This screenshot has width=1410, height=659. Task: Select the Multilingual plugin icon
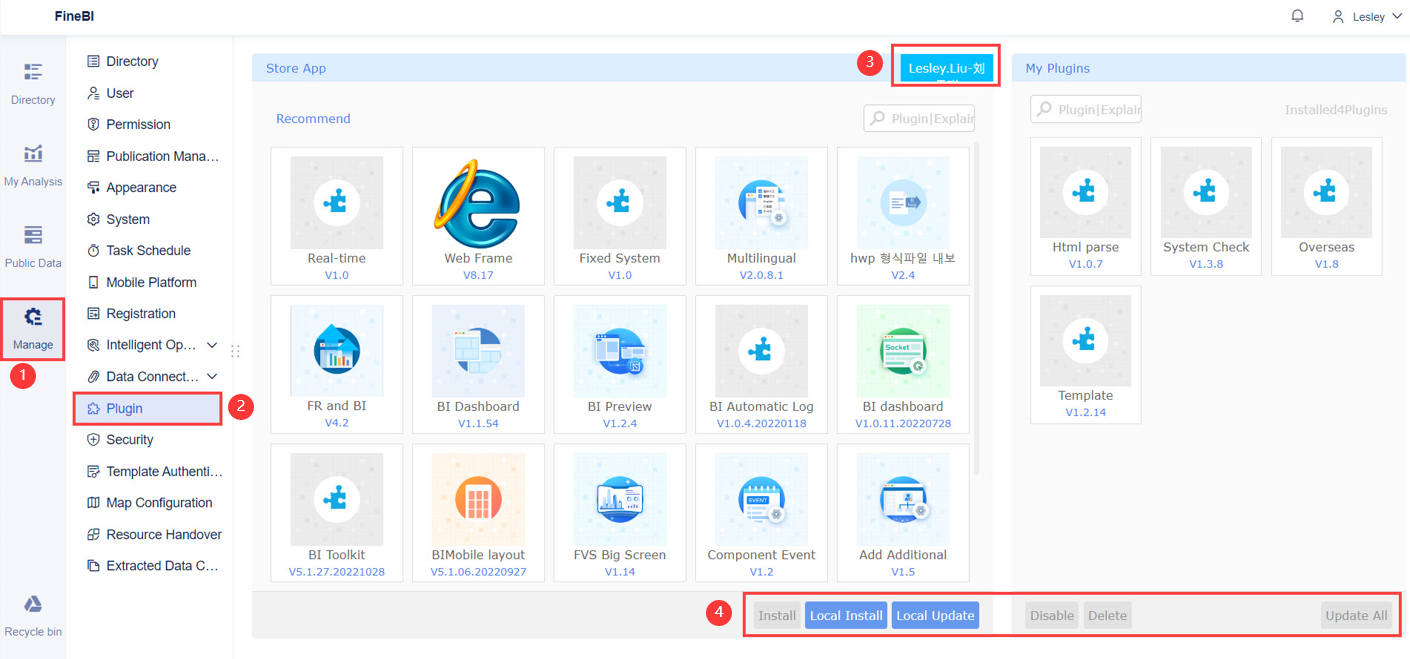[762, 203]
